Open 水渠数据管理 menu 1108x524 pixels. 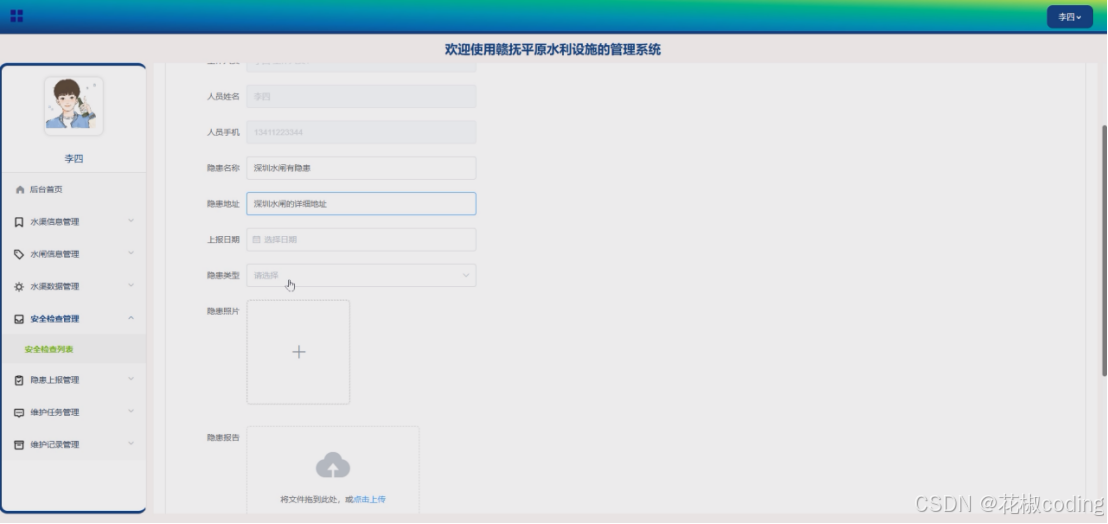click(73, 287)
